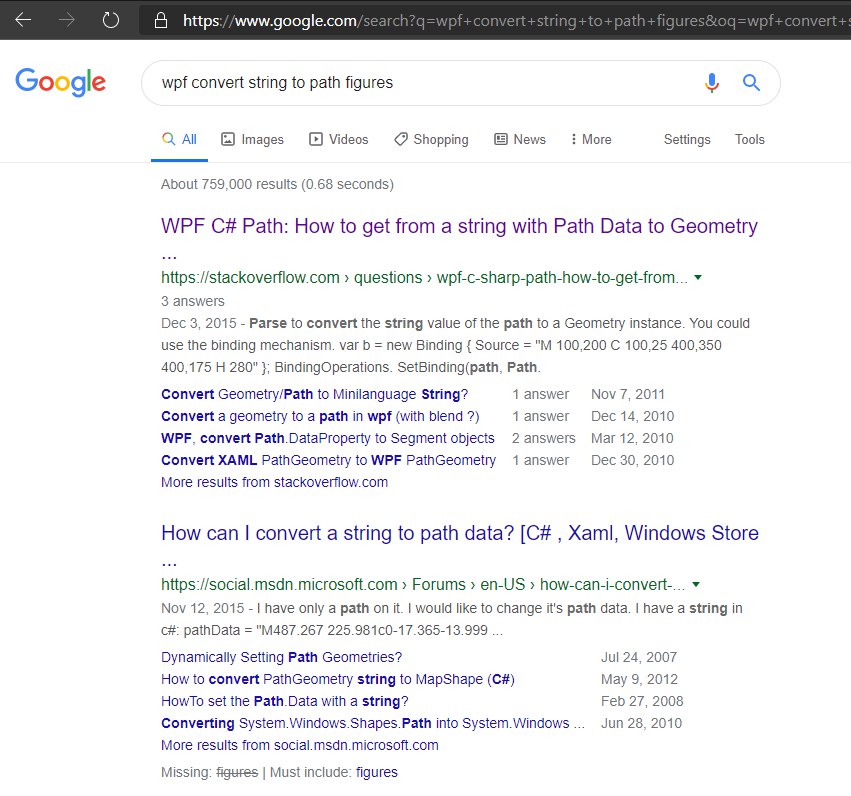Screen dimensions: 851x796
Task: Start voice search with the microphone icon
Action: pos(712,82)
